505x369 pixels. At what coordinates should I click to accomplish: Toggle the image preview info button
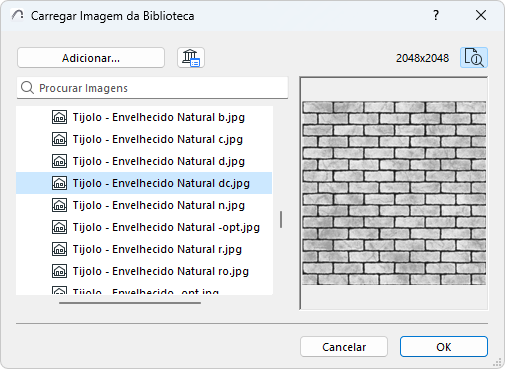click(x=474, y=58)
